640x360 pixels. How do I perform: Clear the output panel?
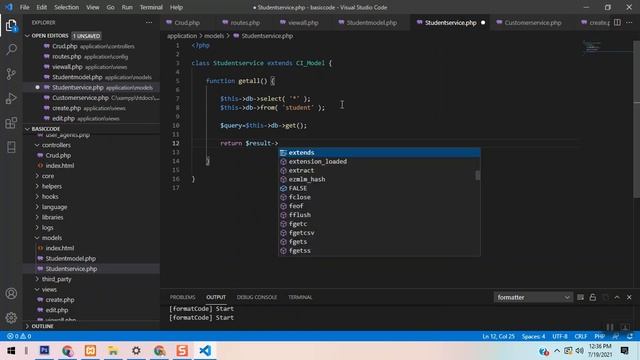(x=580, y=297)
